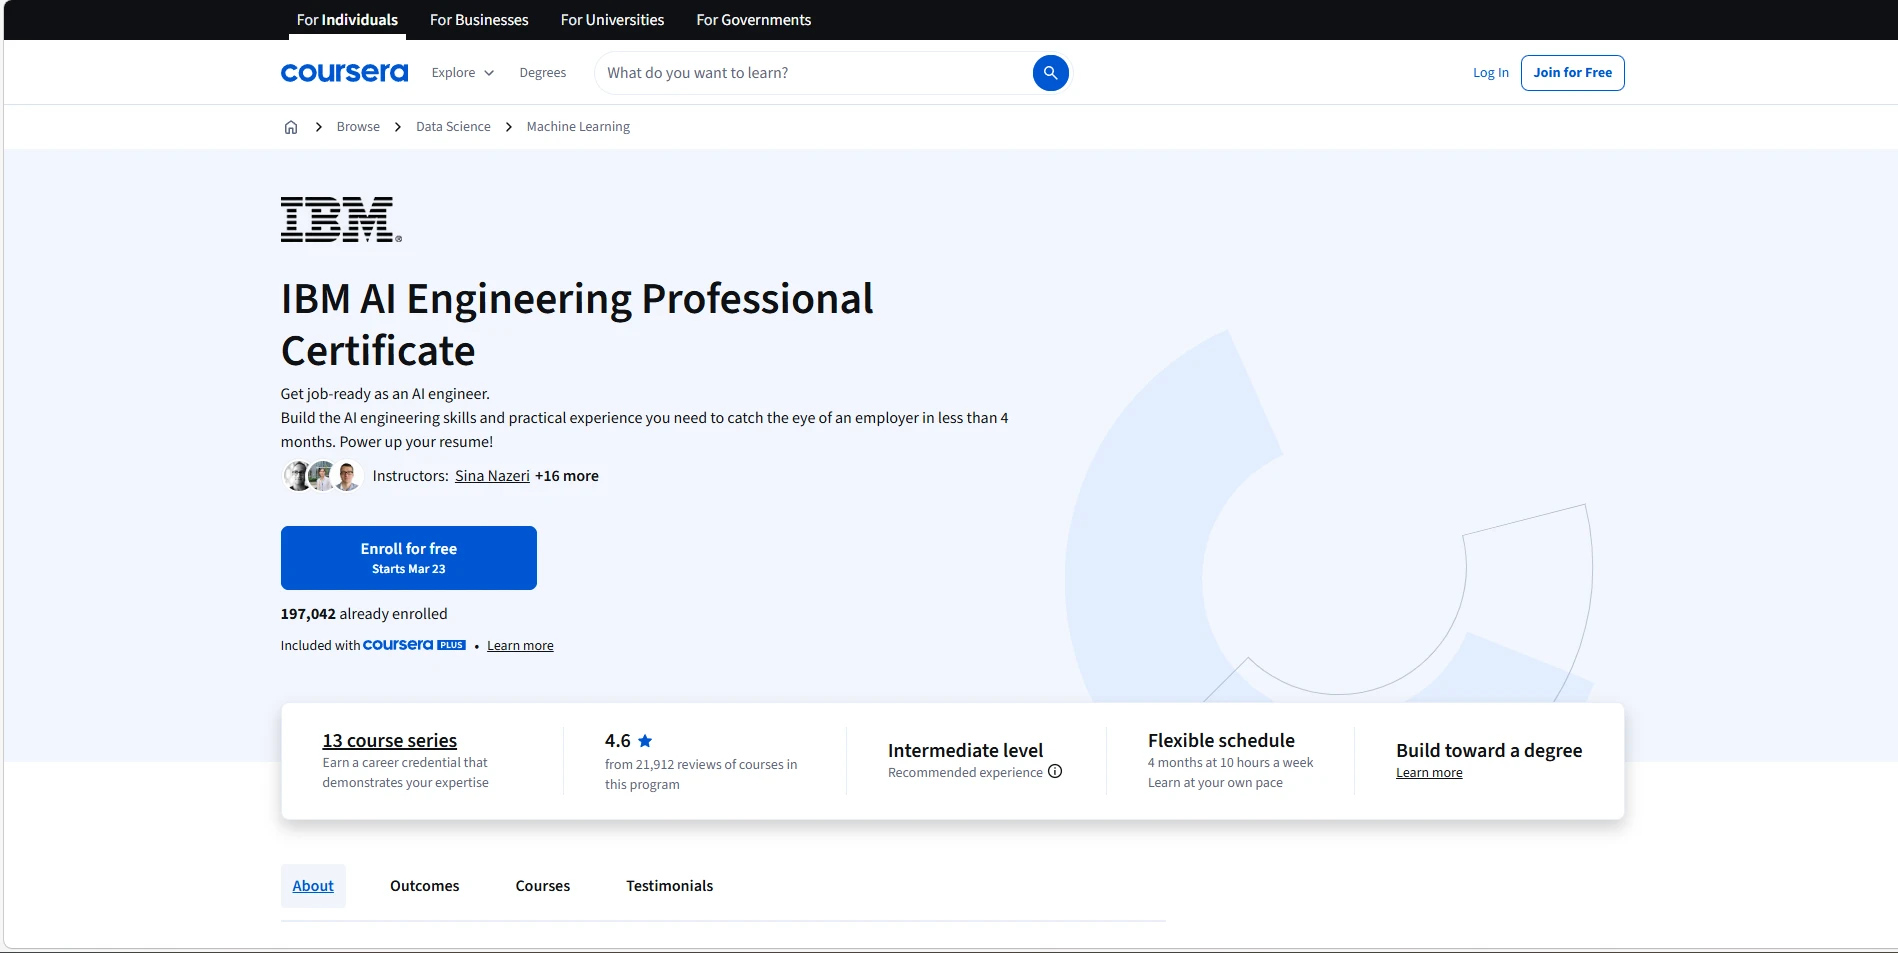Collapse the Explore chevron arrow
The width and height of the screenshot is (1898, 953).
coord(489,72)
